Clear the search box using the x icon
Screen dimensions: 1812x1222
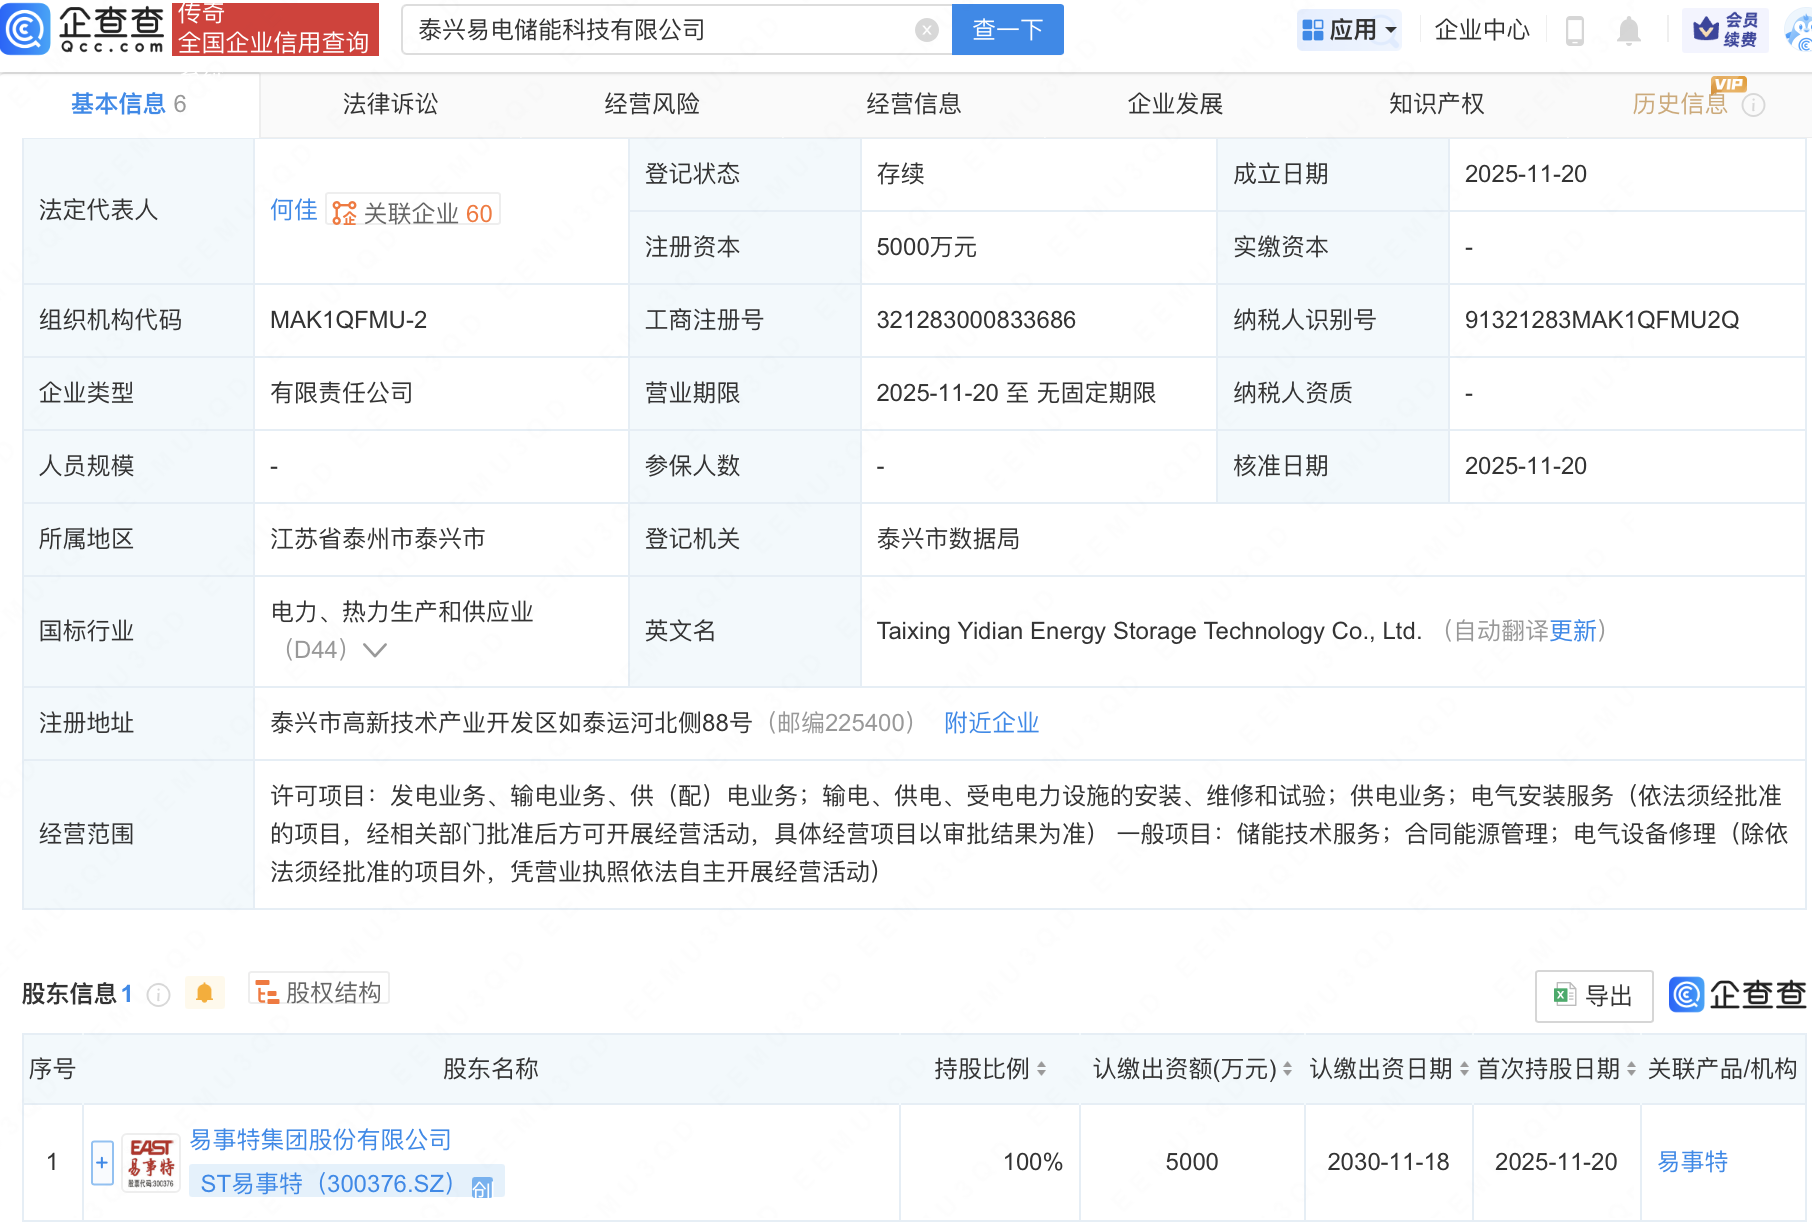click(x=925, y=29)
